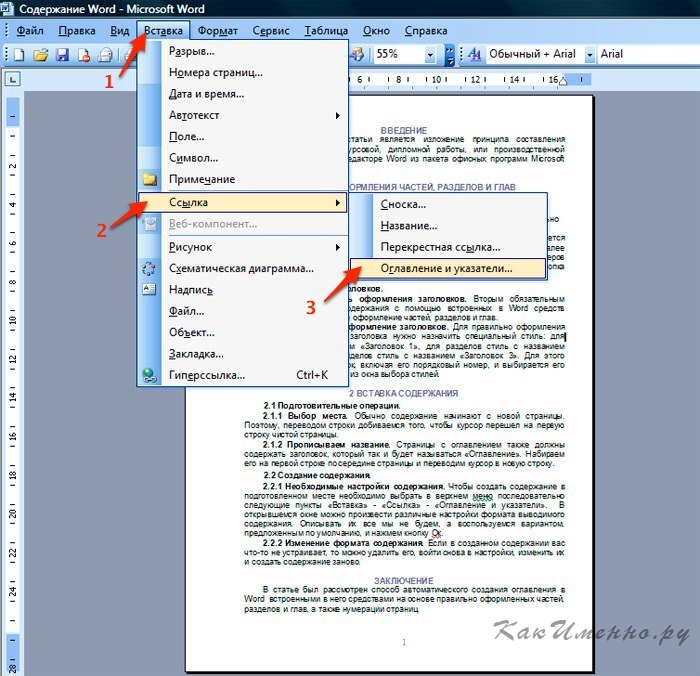Click the Word icon in the title bar
This screenshot has width=700, height=676.
pyautogui.click(x=7, y=8)
